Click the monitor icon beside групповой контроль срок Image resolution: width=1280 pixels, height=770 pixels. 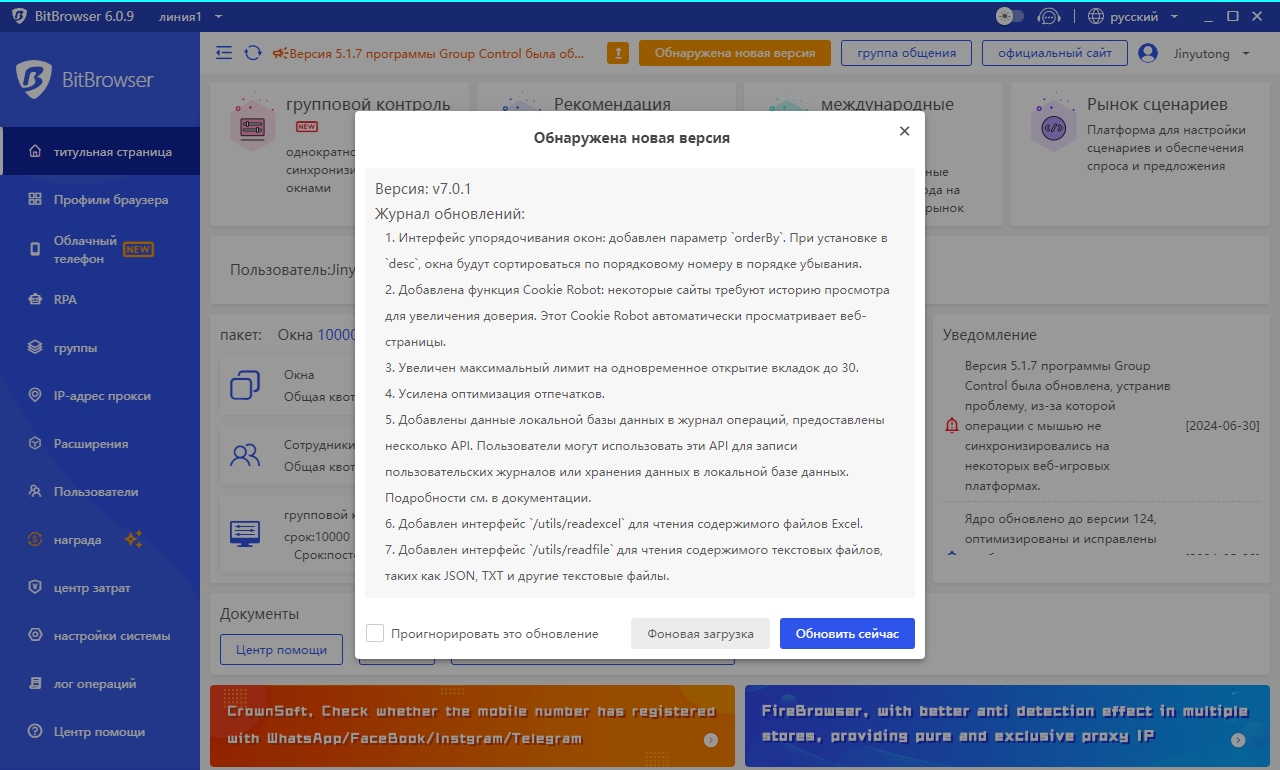[x=244, y=532]
